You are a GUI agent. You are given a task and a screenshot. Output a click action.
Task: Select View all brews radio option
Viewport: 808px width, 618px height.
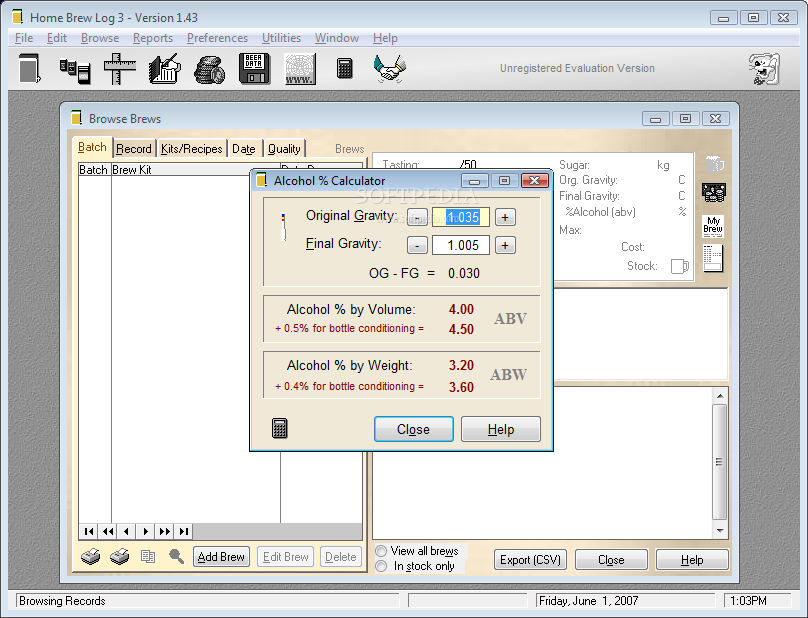pyautogui.click(x=381, y=551)
